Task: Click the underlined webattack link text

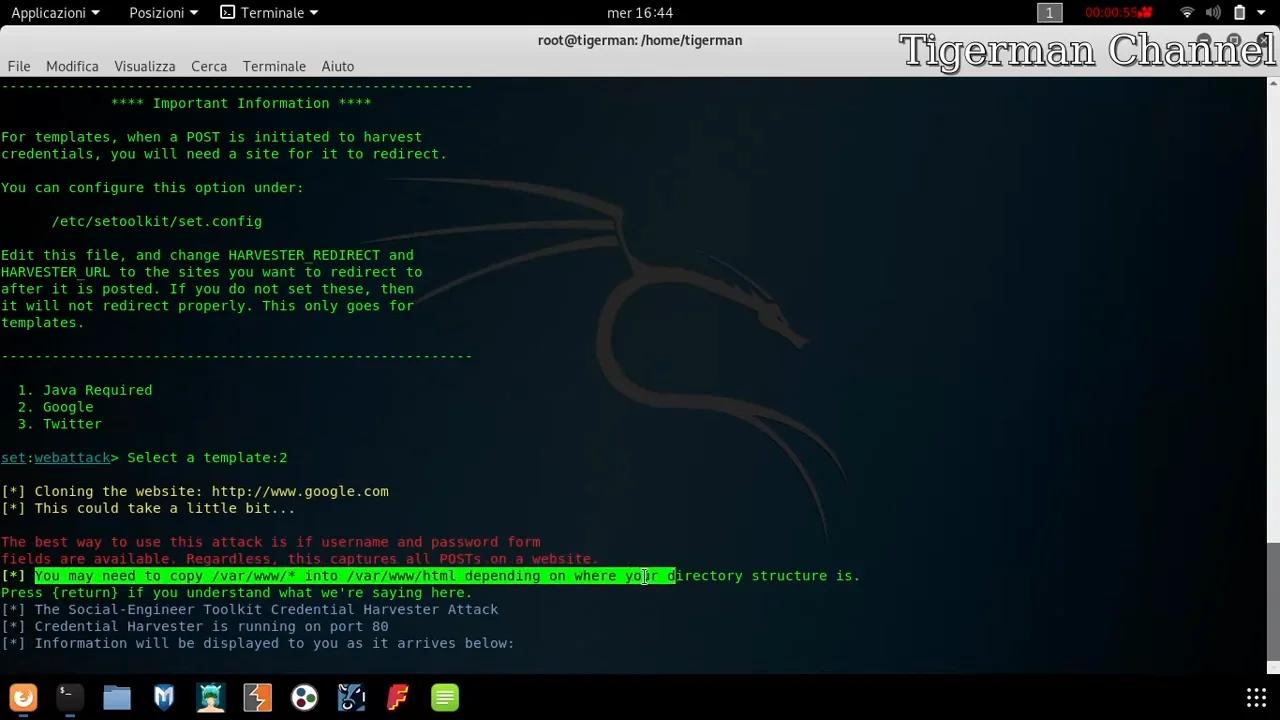Action: click(x=71, y=457)
